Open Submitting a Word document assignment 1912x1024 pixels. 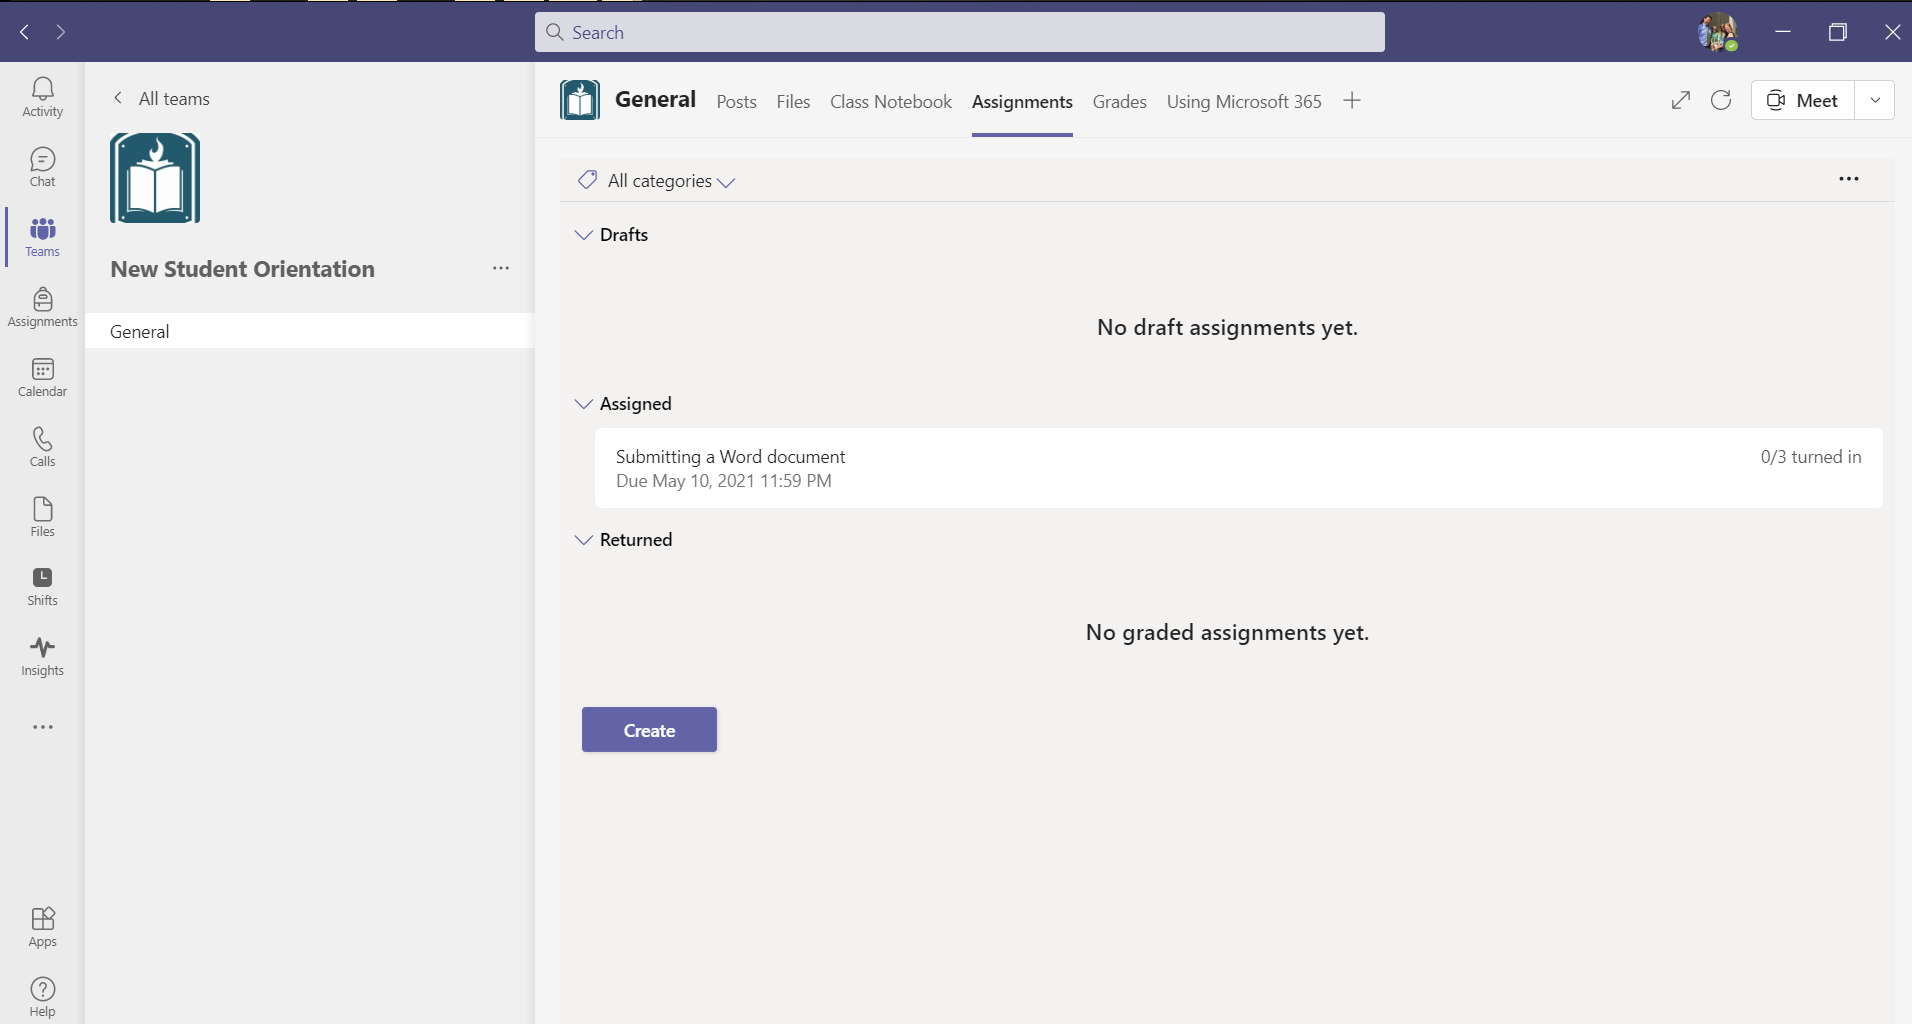1238,468
